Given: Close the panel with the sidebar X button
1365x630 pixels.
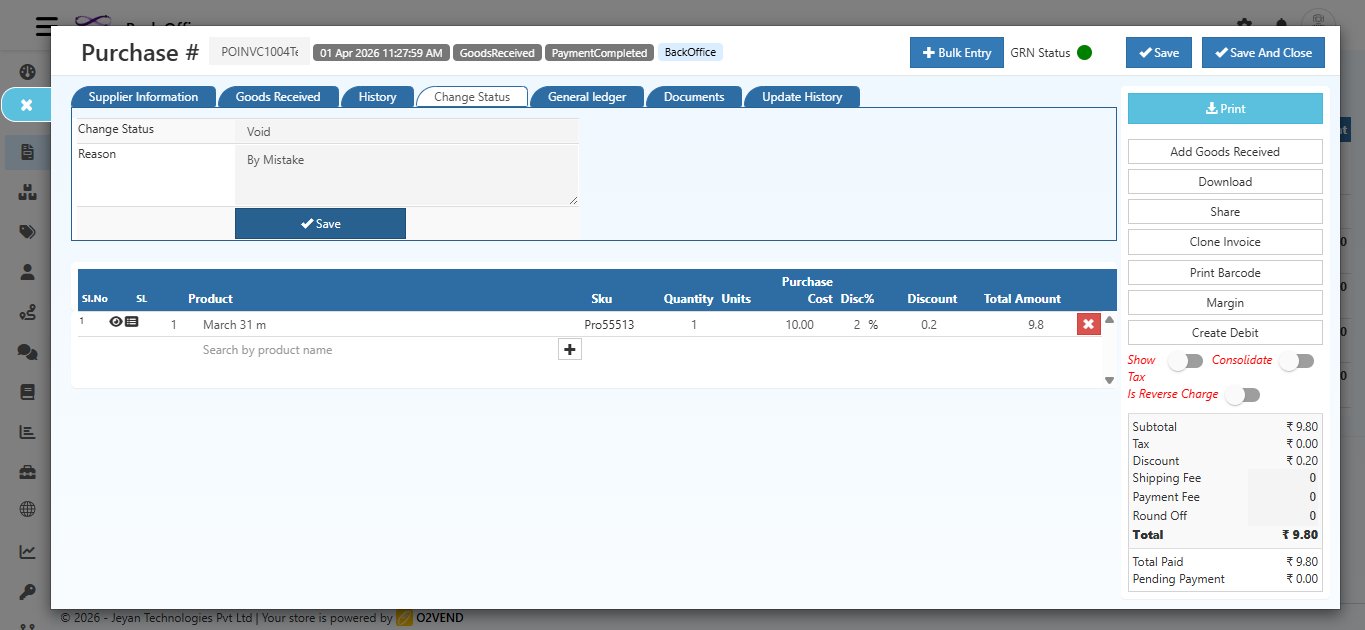Looking at the screenshot, I should point(27,105).
